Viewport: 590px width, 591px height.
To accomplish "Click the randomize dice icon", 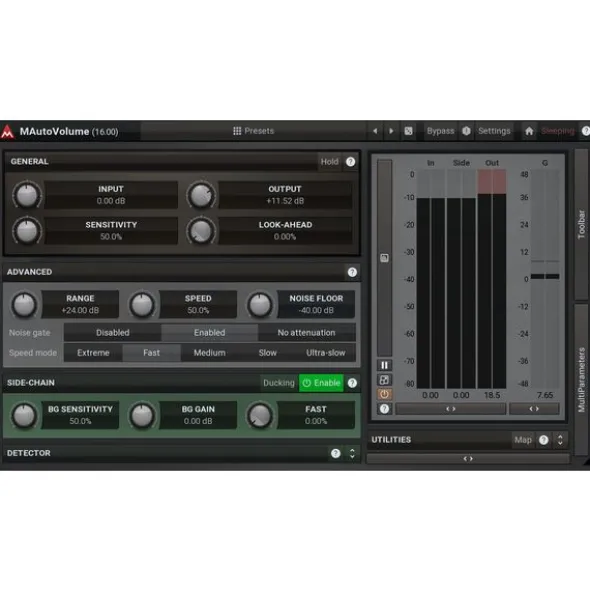I will tap(408, 131).
